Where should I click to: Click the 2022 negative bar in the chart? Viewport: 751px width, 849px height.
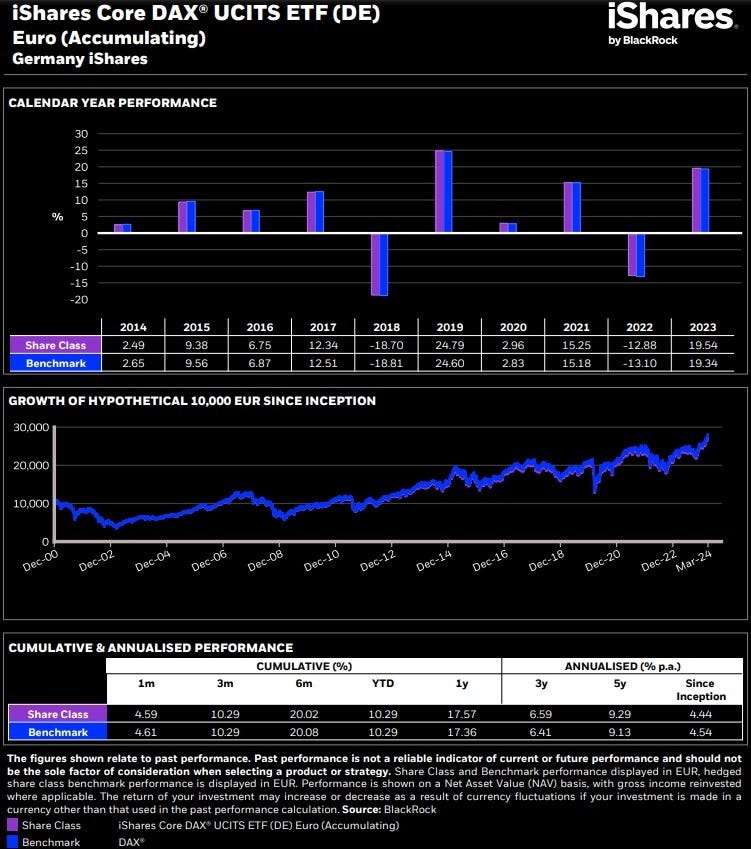tap(636, 255)
